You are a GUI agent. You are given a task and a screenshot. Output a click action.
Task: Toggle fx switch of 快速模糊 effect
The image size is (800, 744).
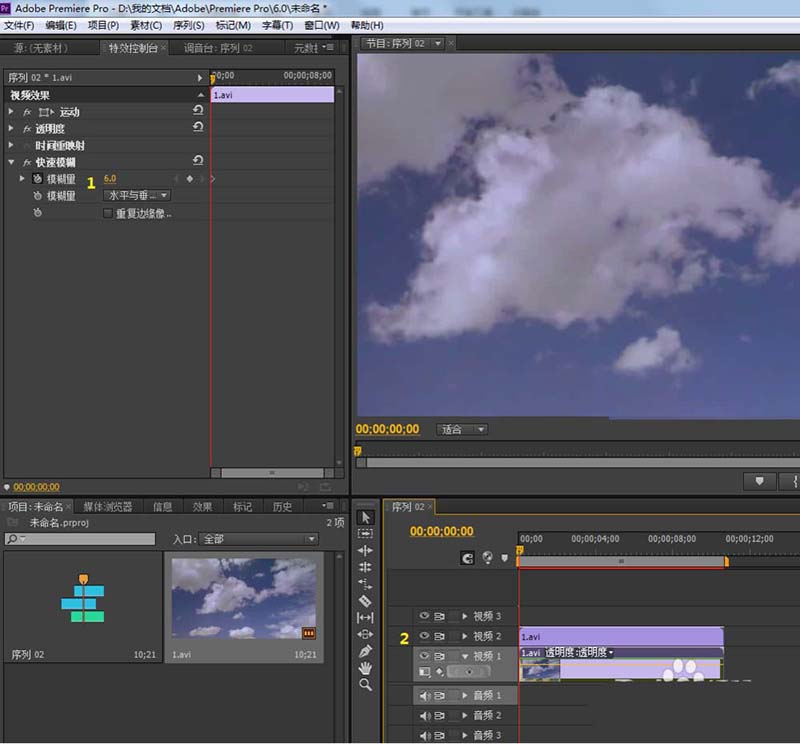coord(27,162)
